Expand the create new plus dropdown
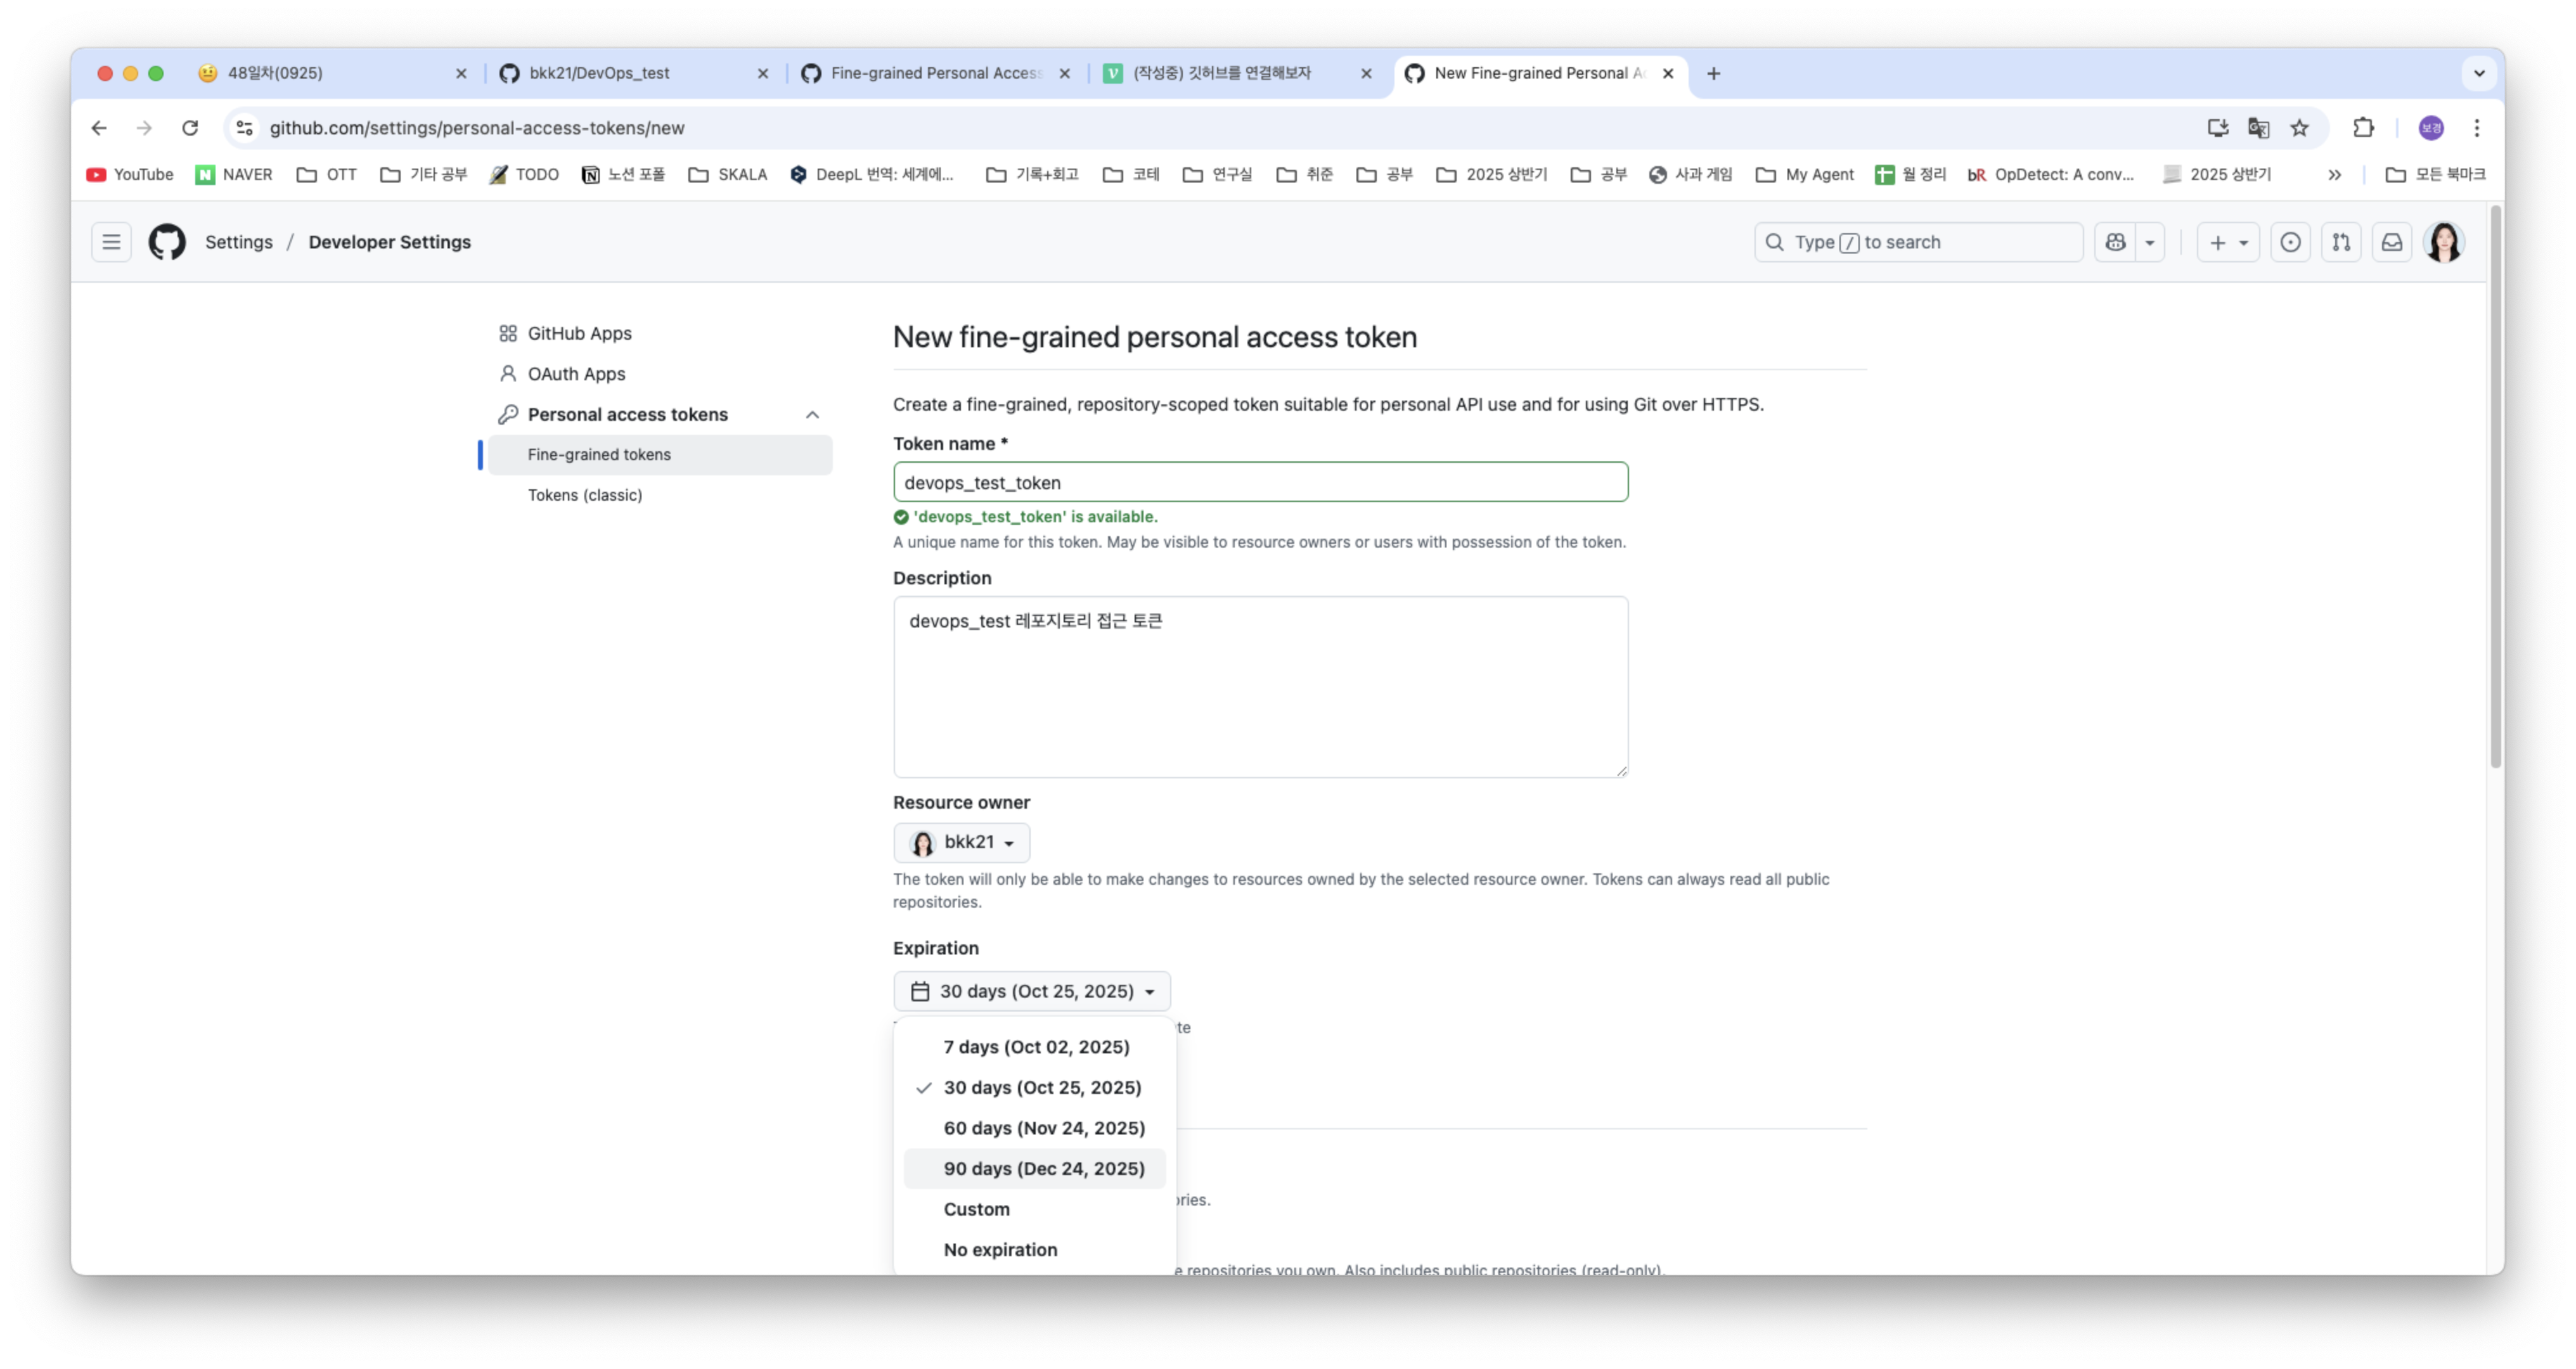Image resolution: width=2576 pixels, height=1369 pixels. coord(2228,242)
